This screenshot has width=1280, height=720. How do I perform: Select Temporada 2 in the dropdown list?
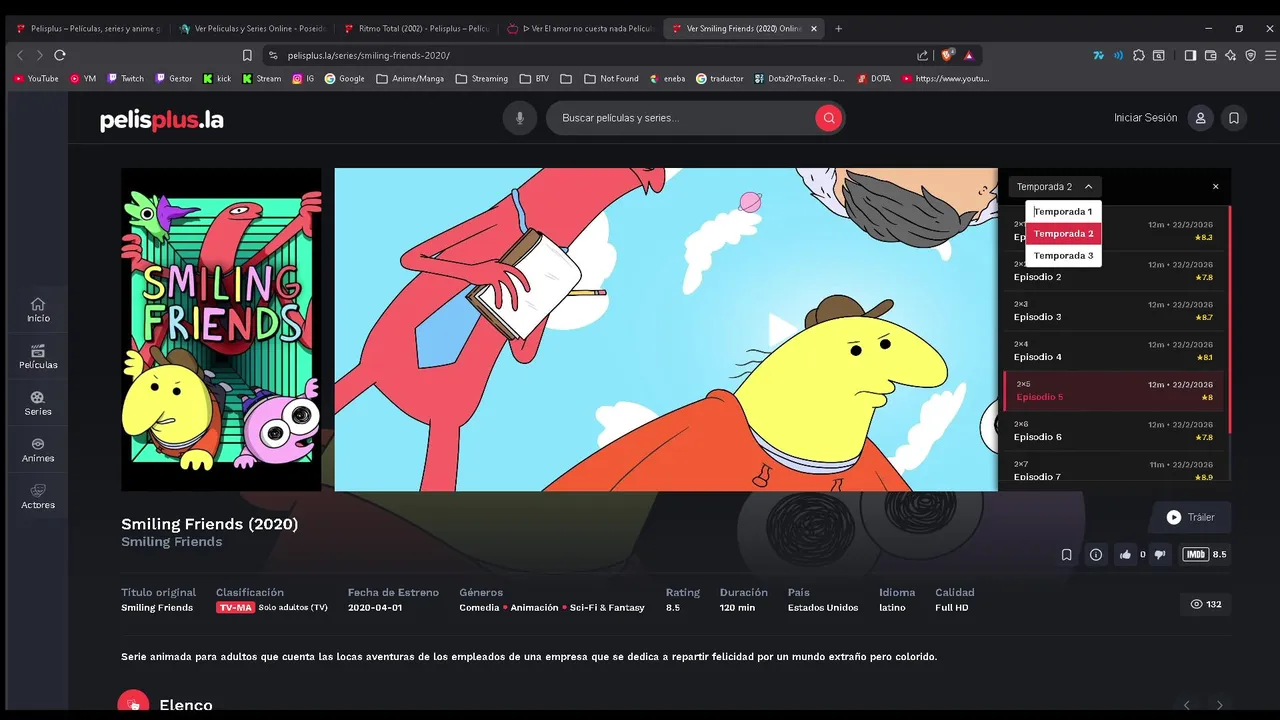point(1063,234)
